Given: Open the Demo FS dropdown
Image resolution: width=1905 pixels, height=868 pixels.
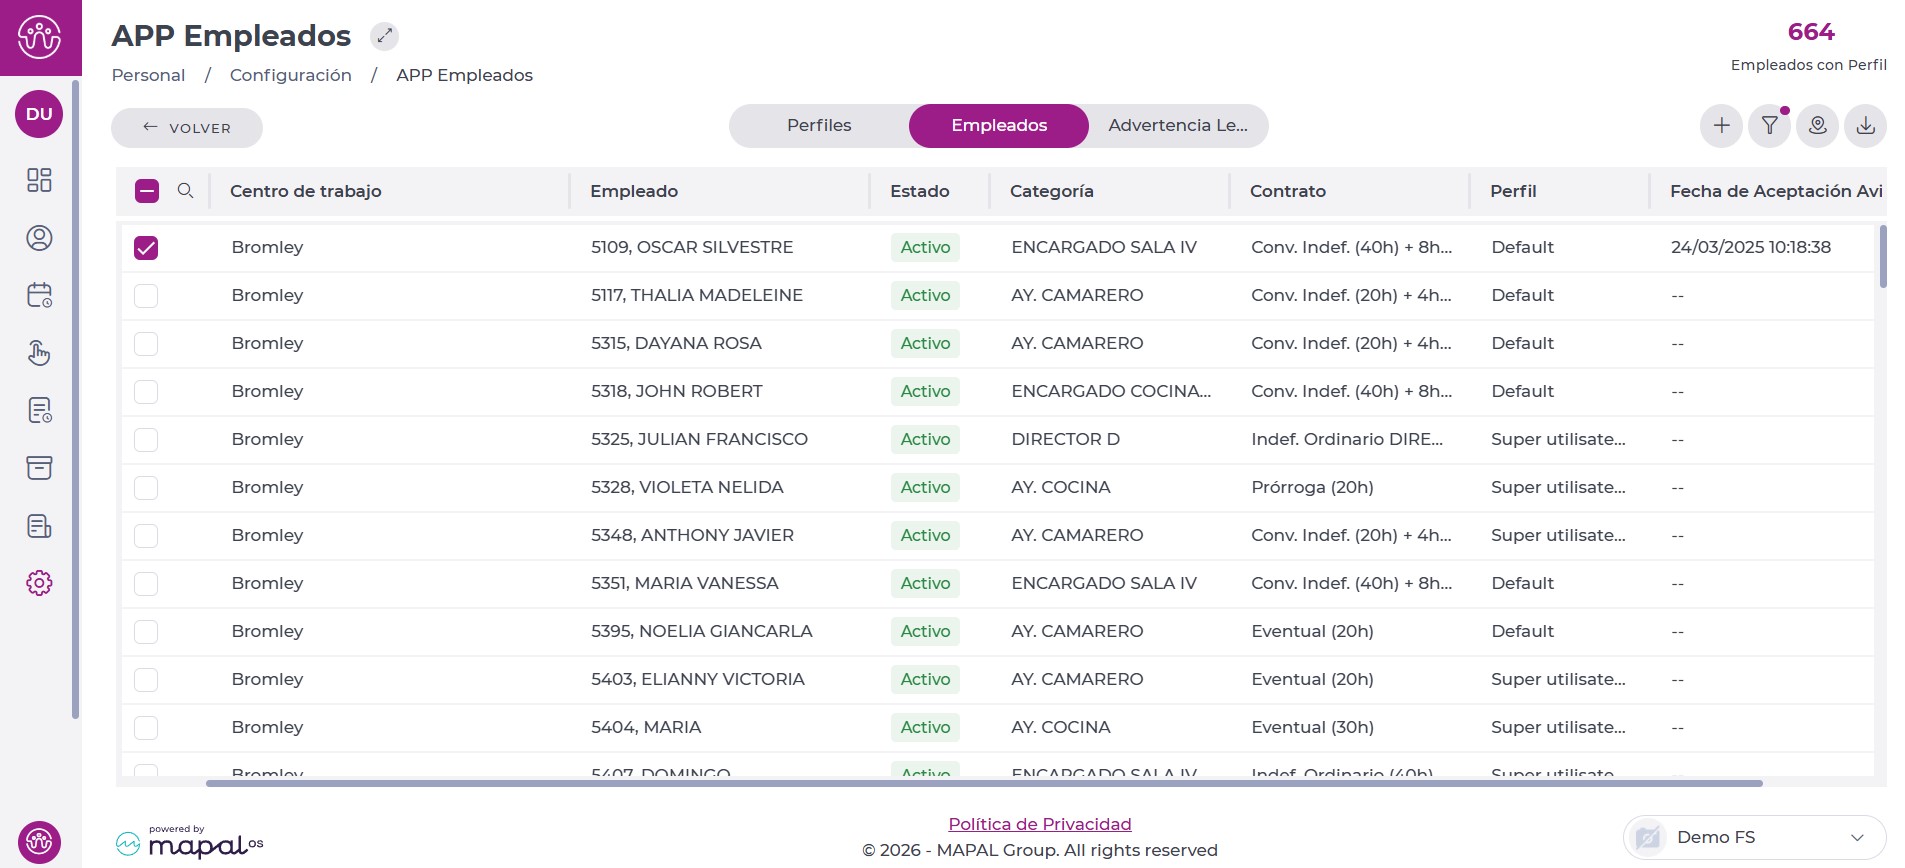Looking at the screenshot, I should 1754,837.
